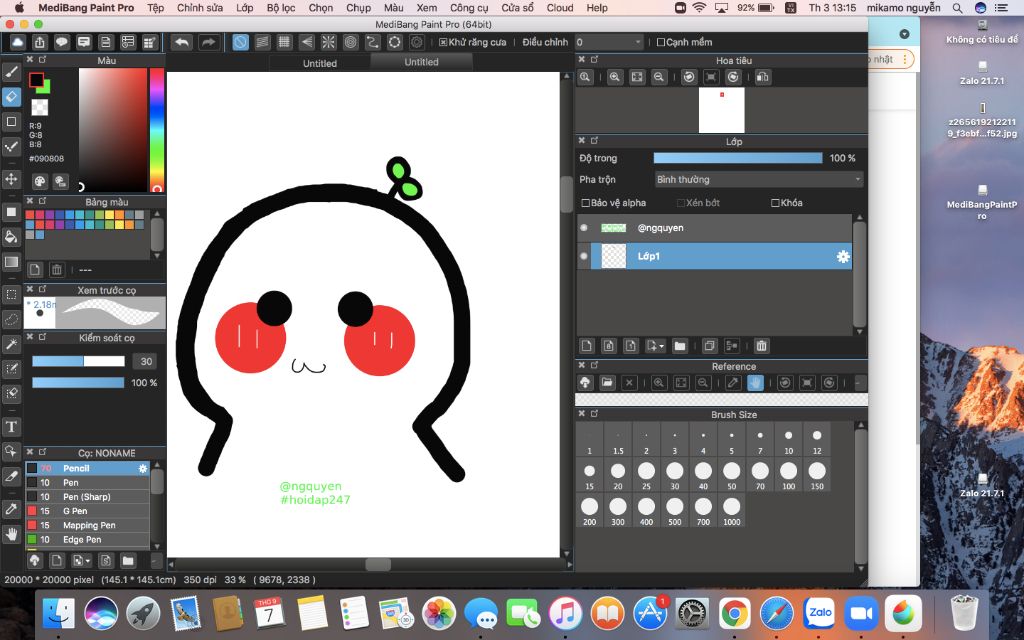This screenshot has width=1024, height=640.
Task: Click the Undo arrow in the toolbar
Action: pos(181,42)
